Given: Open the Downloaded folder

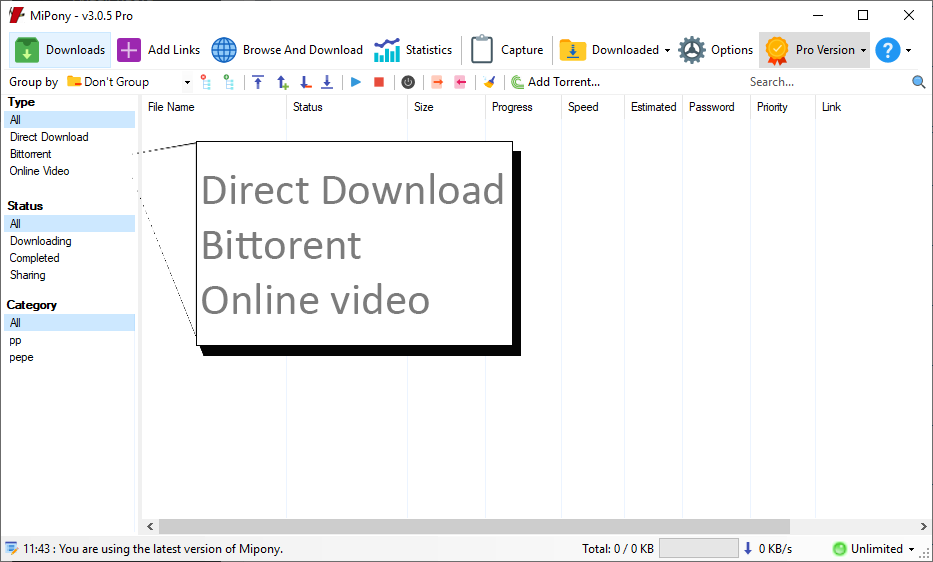Looking at the screenshot, I should click(x=572, y=50).
